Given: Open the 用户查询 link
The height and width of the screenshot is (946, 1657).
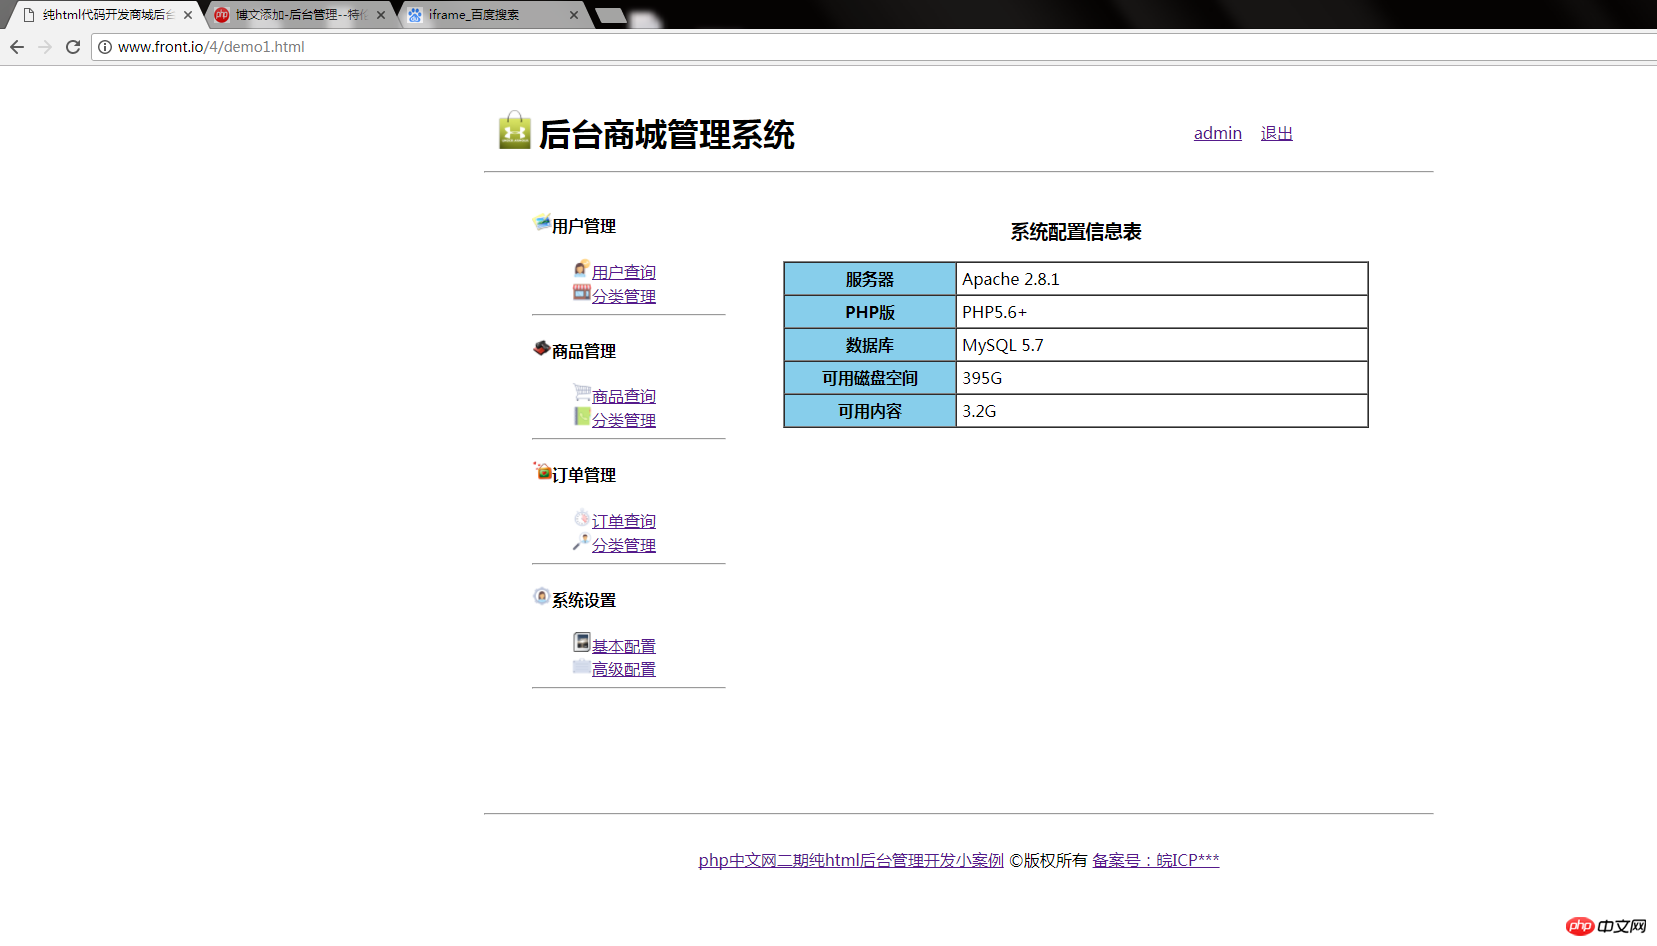Looking at the screenshot, I should pos(624,272).
